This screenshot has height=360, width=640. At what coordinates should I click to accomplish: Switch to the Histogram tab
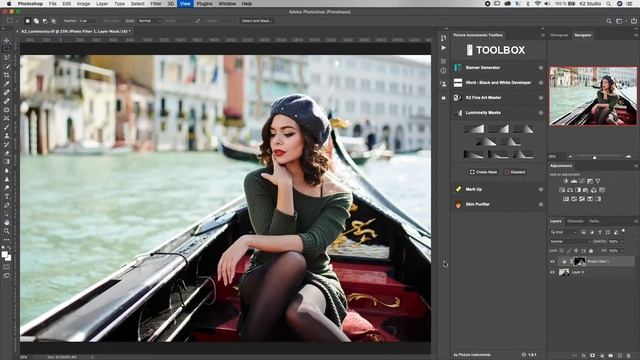point(559,35)
